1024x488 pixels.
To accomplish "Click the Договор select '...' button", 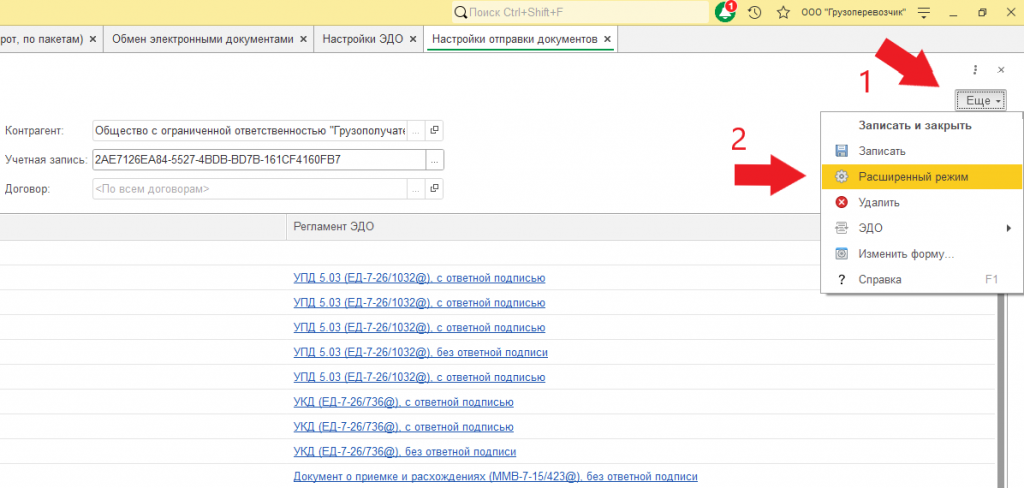I will point(416,189).
